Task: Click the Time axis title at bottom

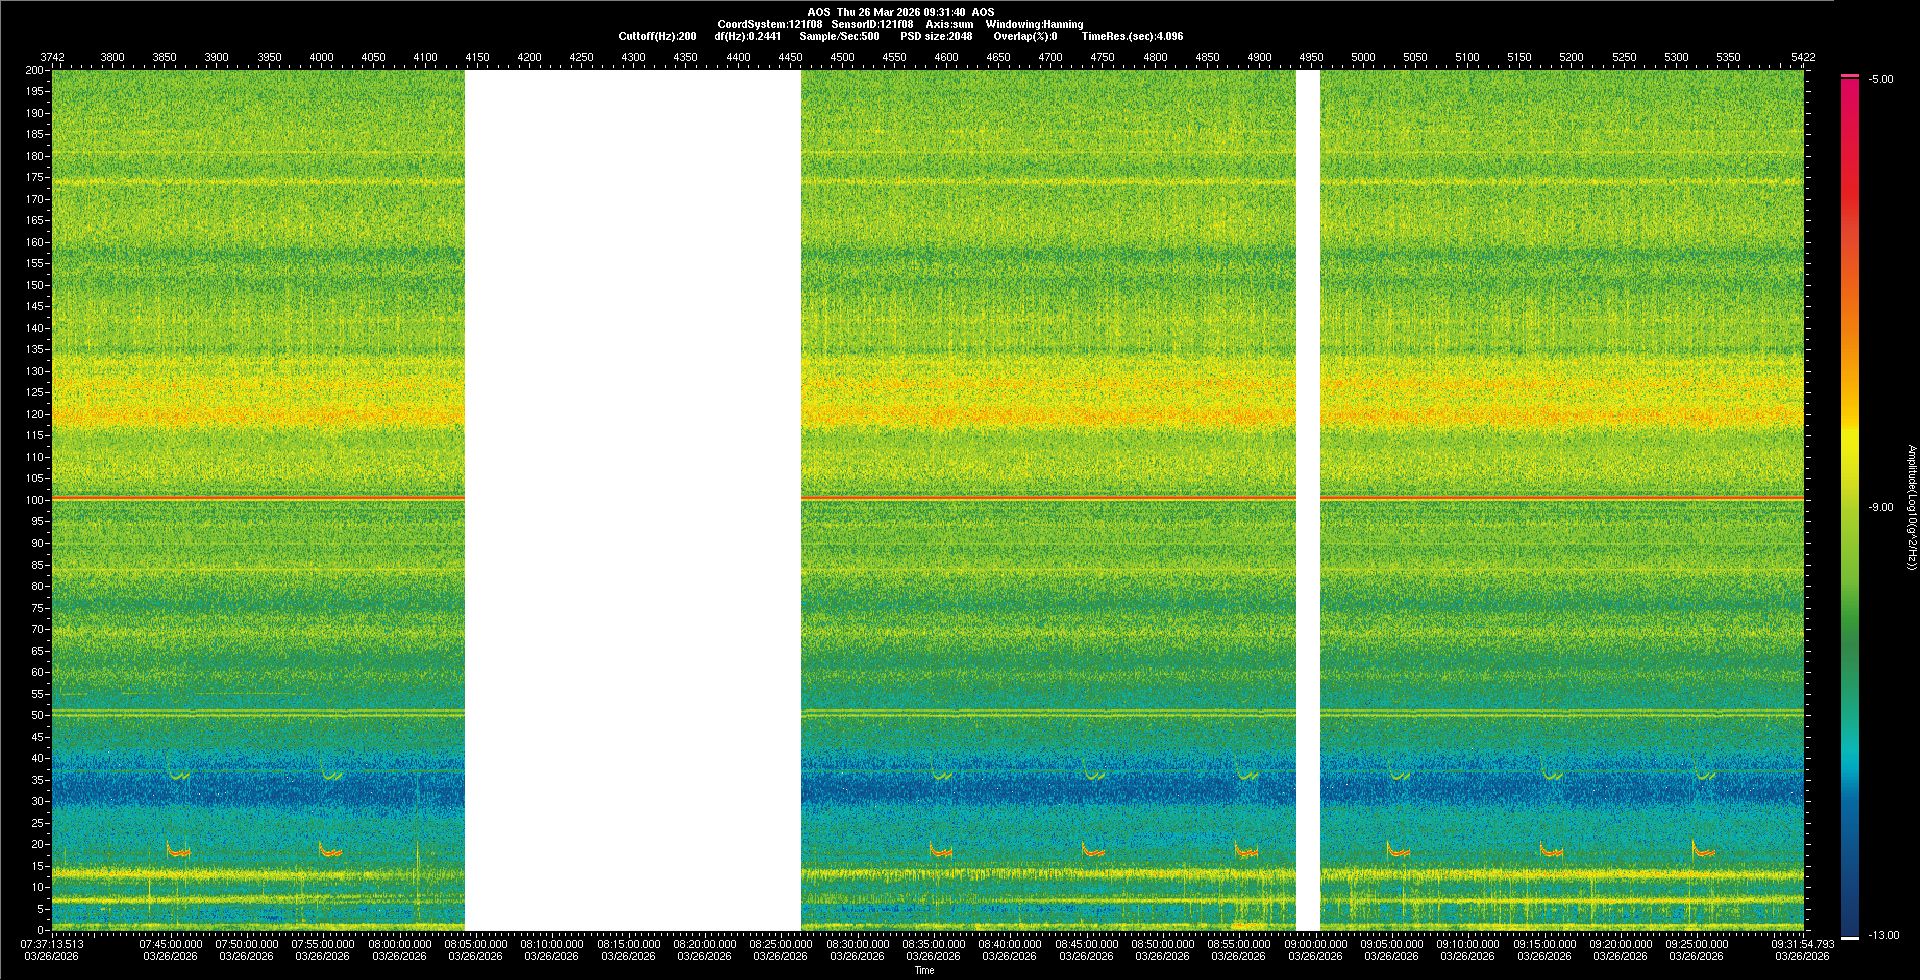Action: (x=924, y=970)
